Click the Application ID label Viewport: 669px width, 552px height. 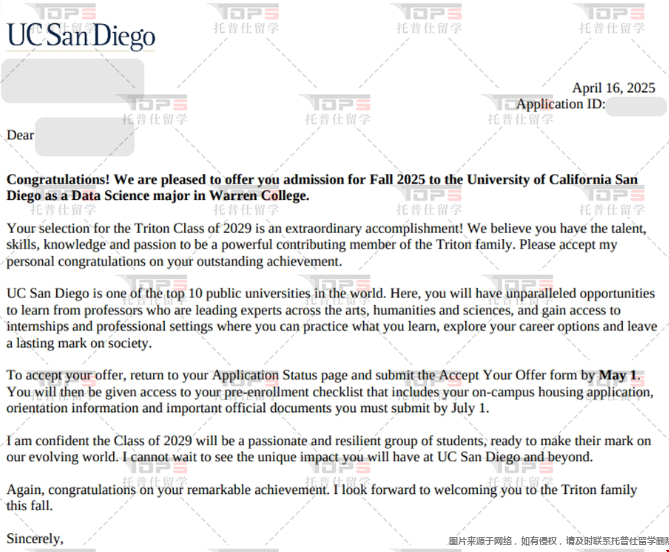click(x=560, y=104)
